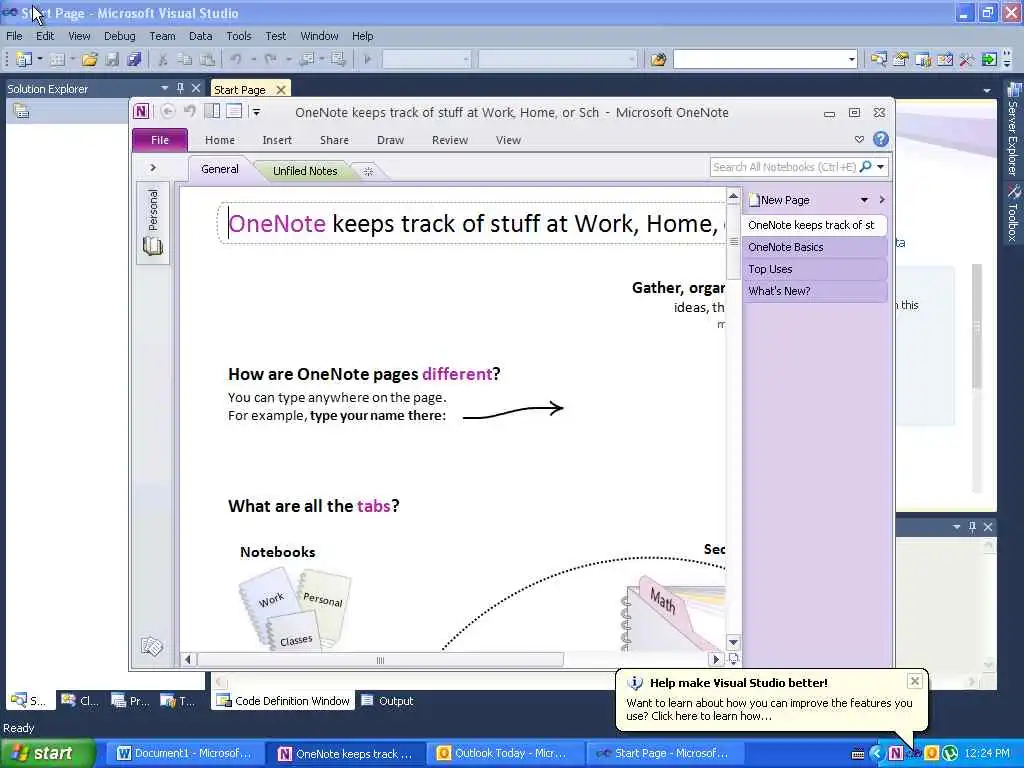Open Properties Window icon in Visual Studio toolbar

(x=901, y=59)
